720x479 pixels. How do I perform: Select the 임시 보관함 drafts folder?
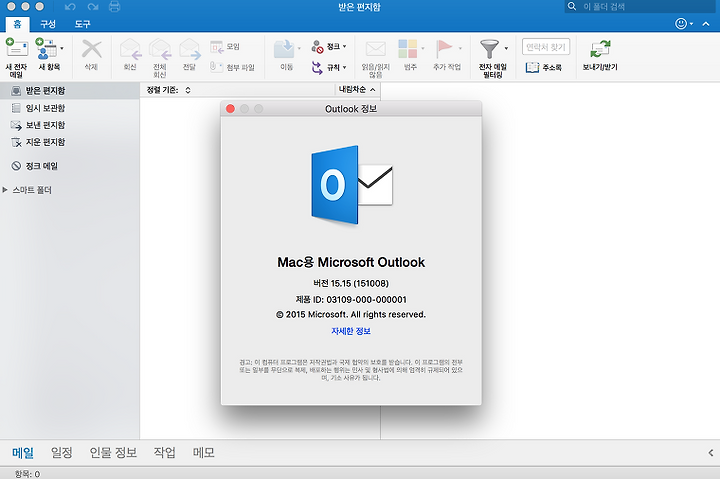click(70, 108)
